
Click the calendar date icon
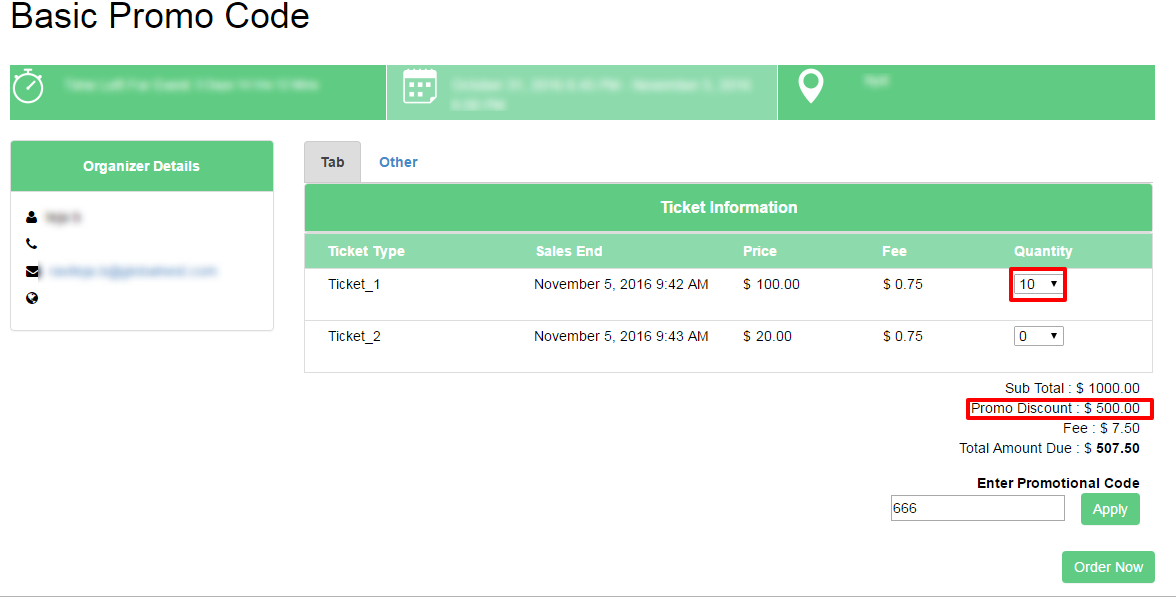[419, 86]
